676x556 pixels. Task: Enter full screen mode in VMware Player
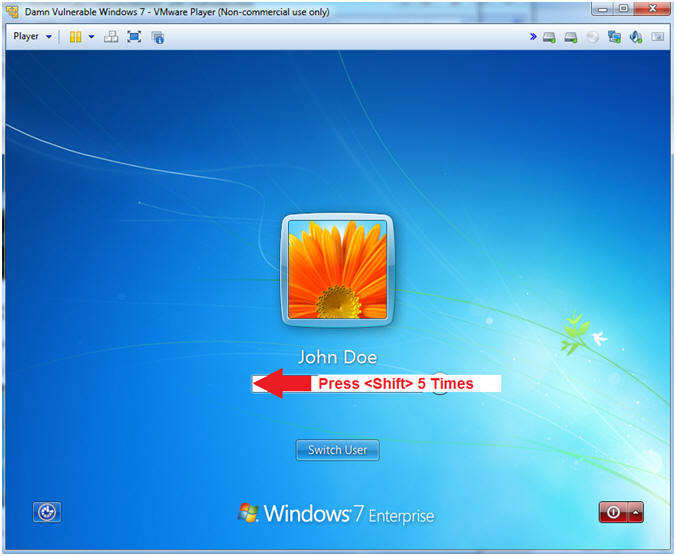tap(135, 37)
